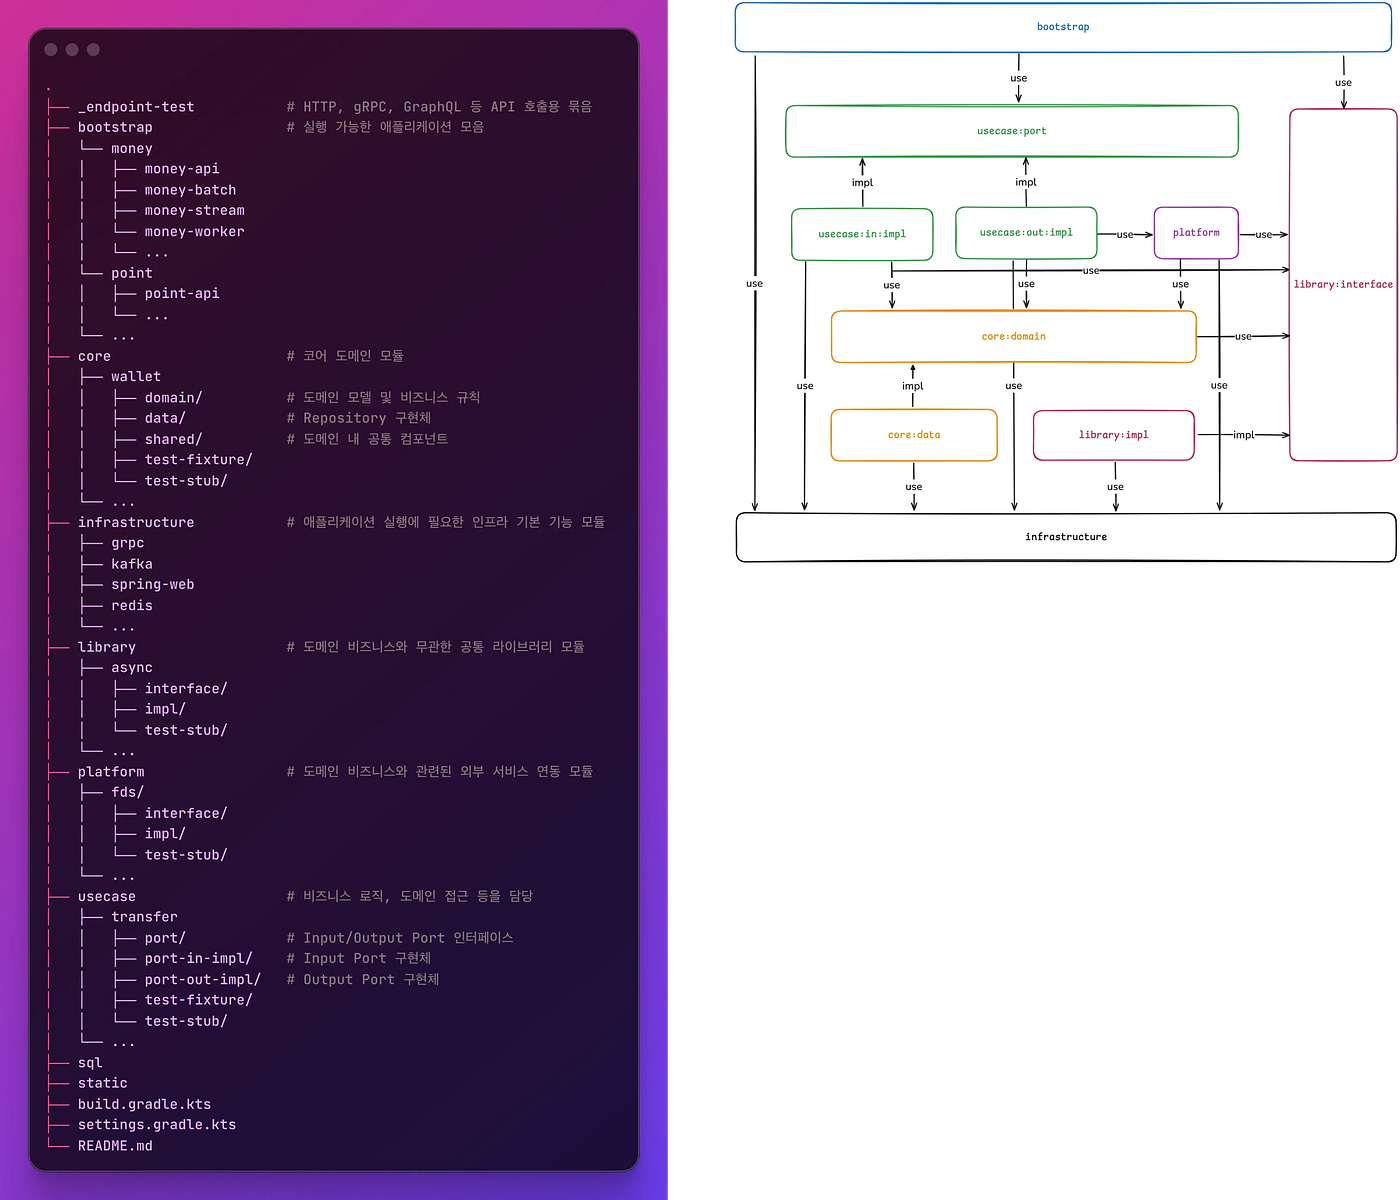Select test-stub/ under wallet

point(186,481)
